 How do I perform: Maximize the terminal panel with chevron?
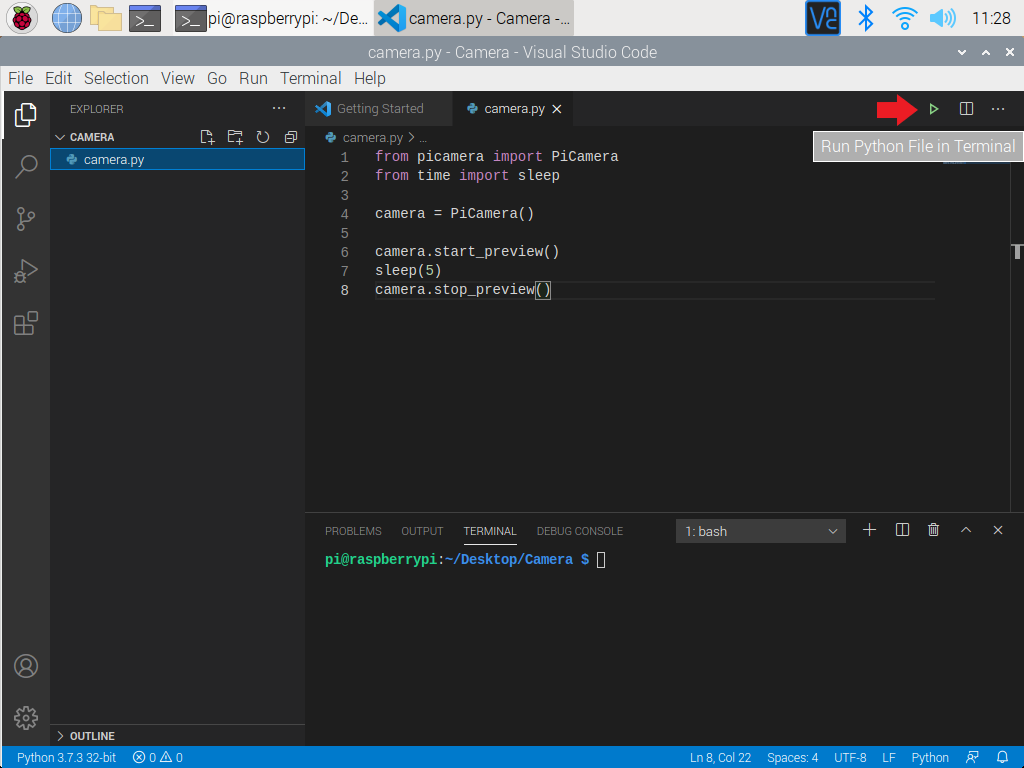[966, 530]
